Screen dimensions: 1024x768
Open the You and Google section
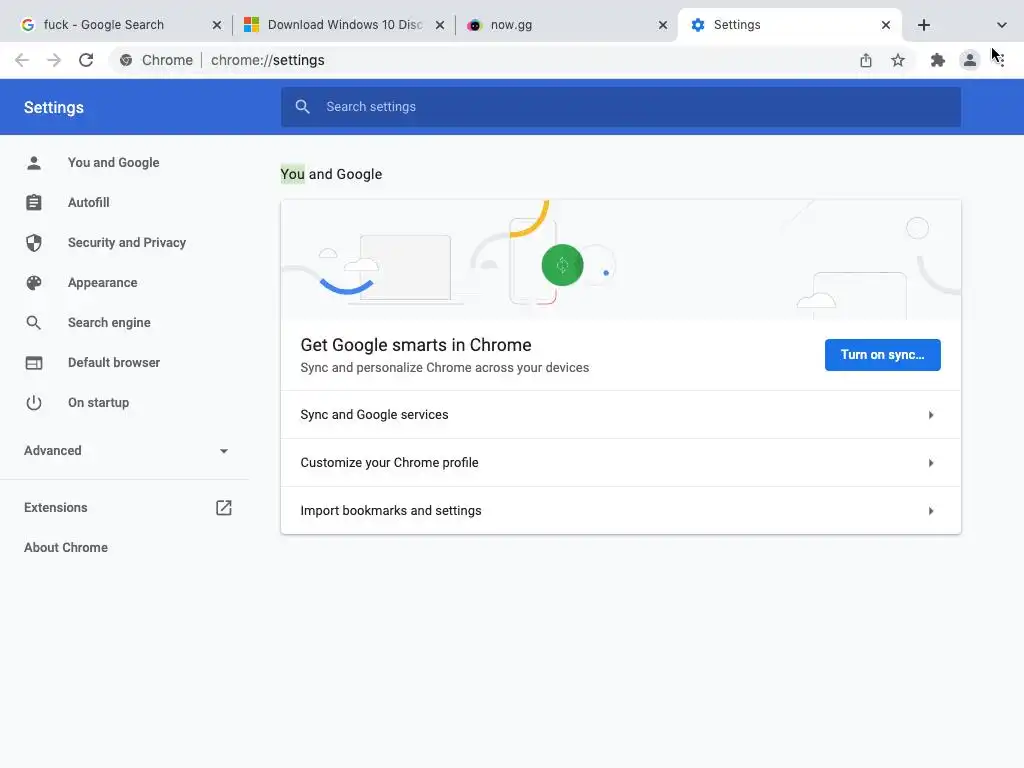pyautogui.click(x=114, y=163)
